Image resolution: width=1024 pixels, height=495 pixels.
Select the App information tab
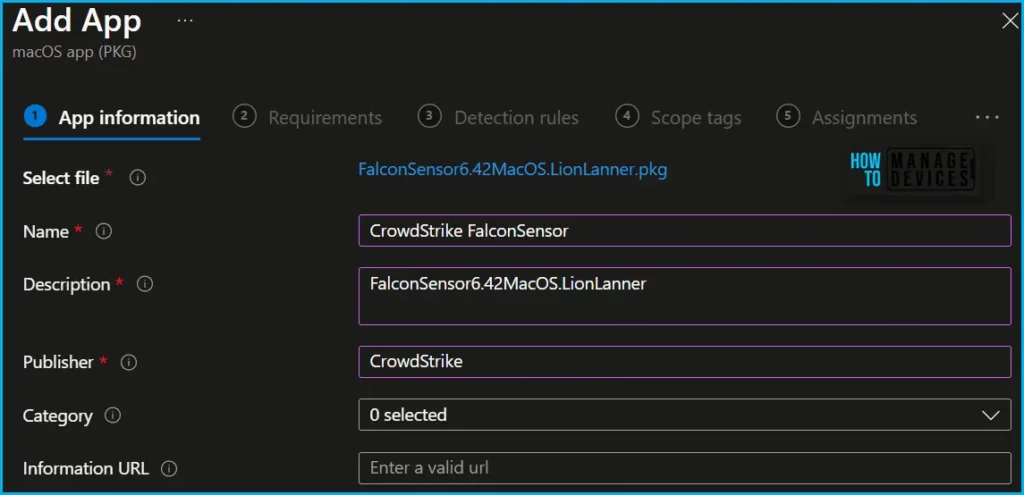click(x=112, y=118)
